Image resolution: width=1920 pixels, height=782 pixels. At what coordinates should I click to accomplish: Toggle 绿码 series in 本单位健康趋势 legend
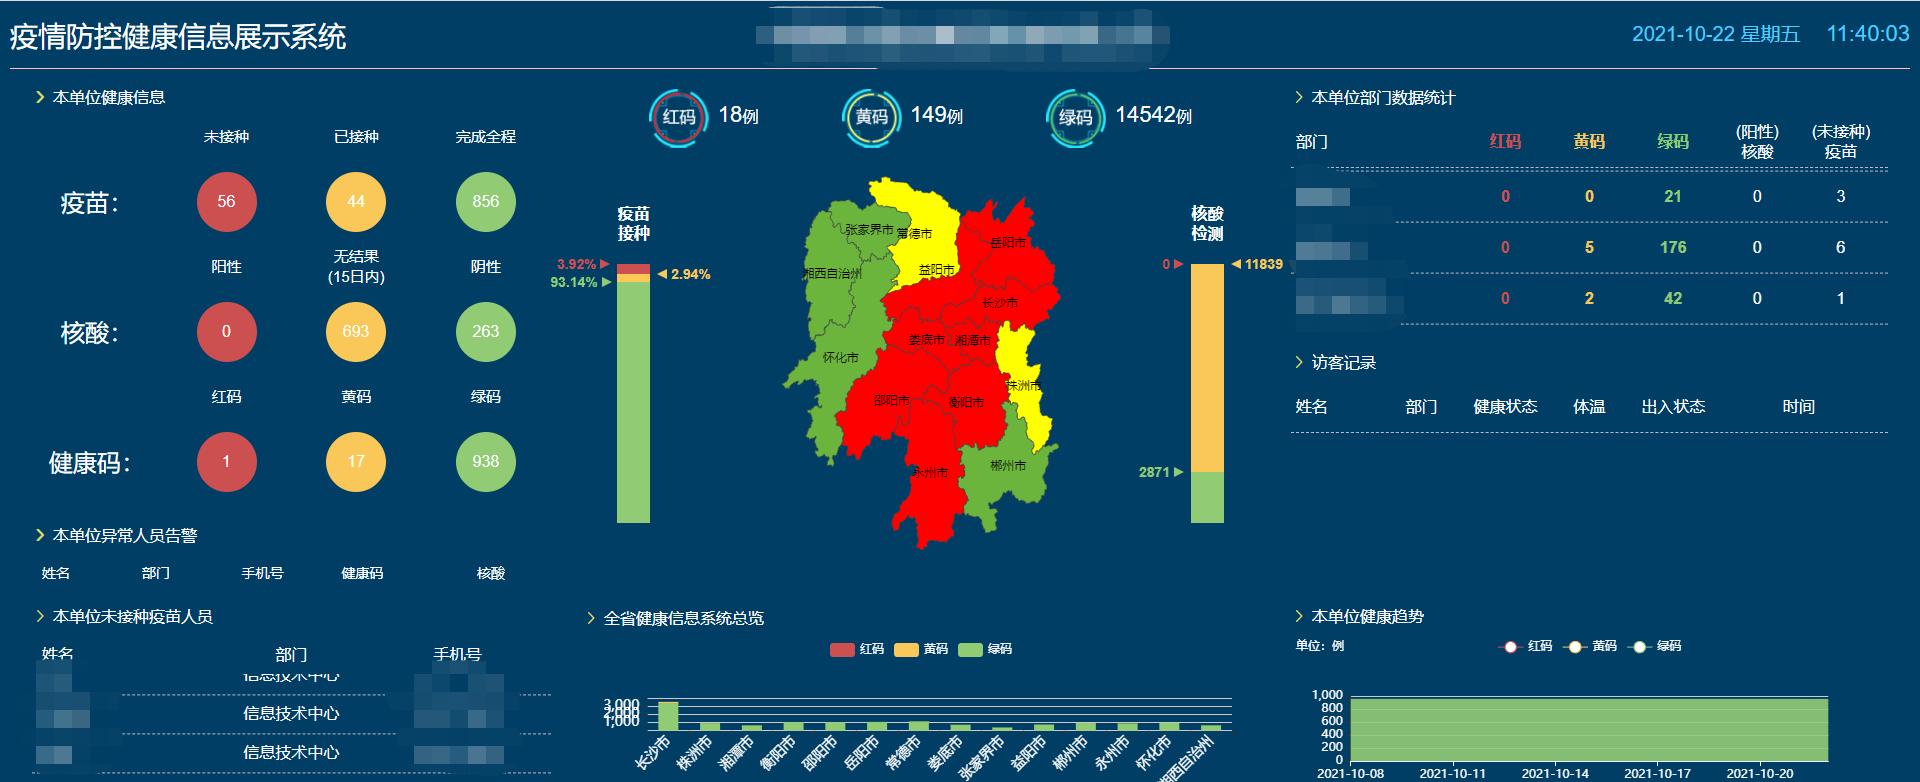(1655, 646)
